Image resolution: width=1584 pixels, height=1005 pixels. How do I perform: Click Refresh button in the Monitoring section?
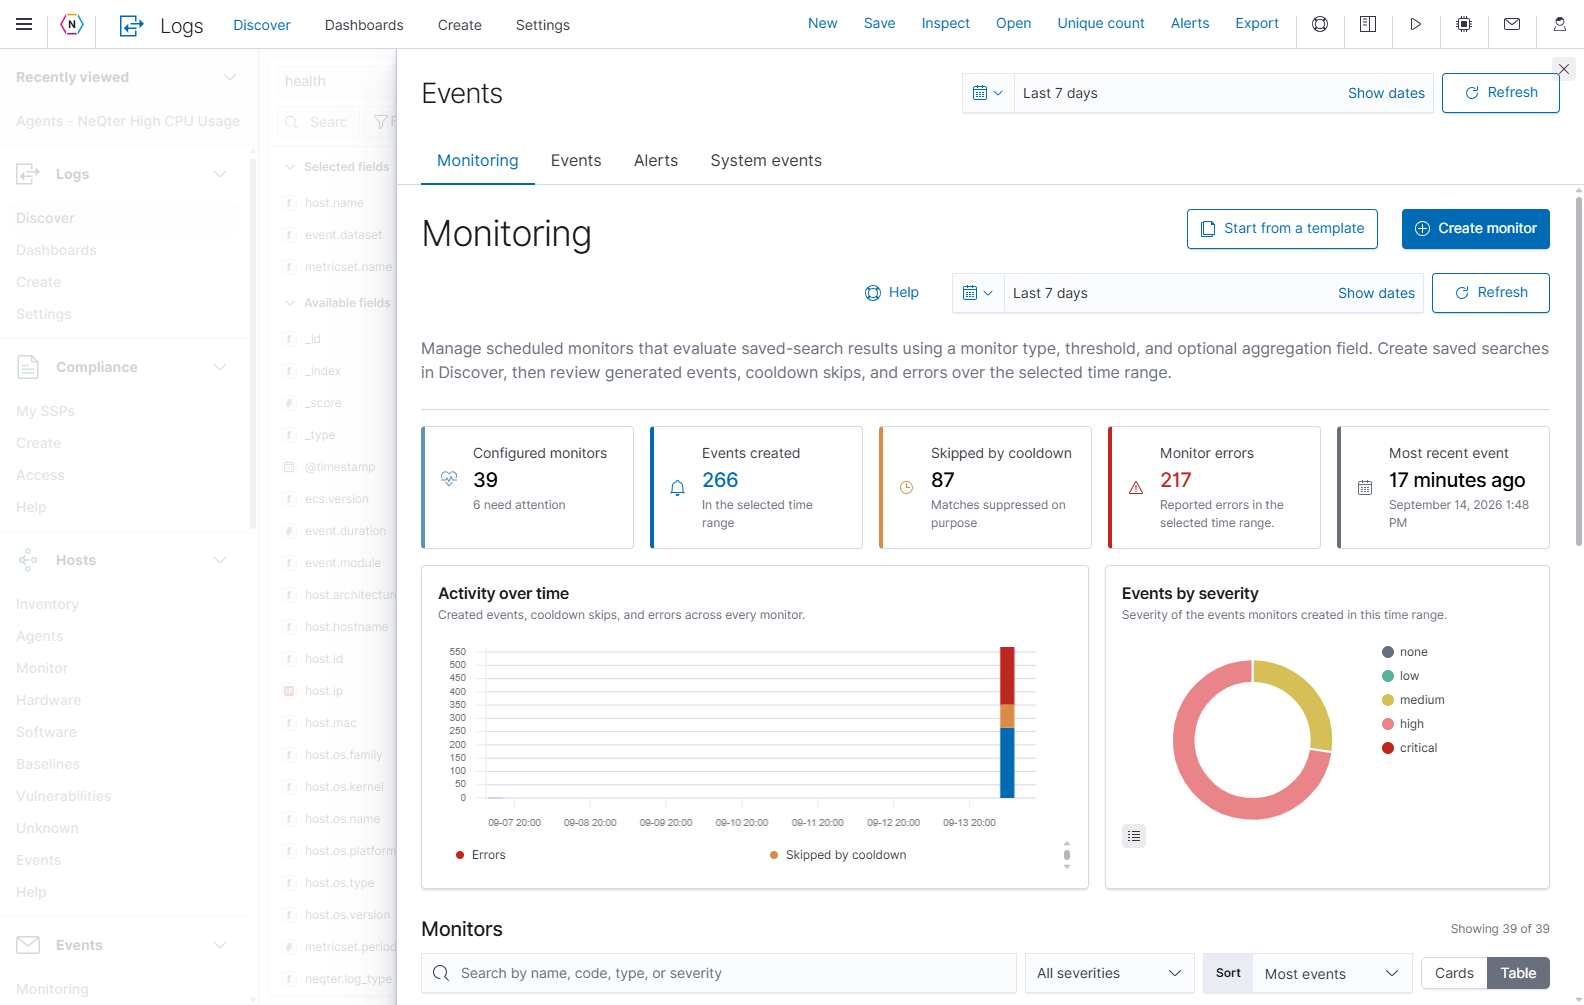(x=1491, y=293)
